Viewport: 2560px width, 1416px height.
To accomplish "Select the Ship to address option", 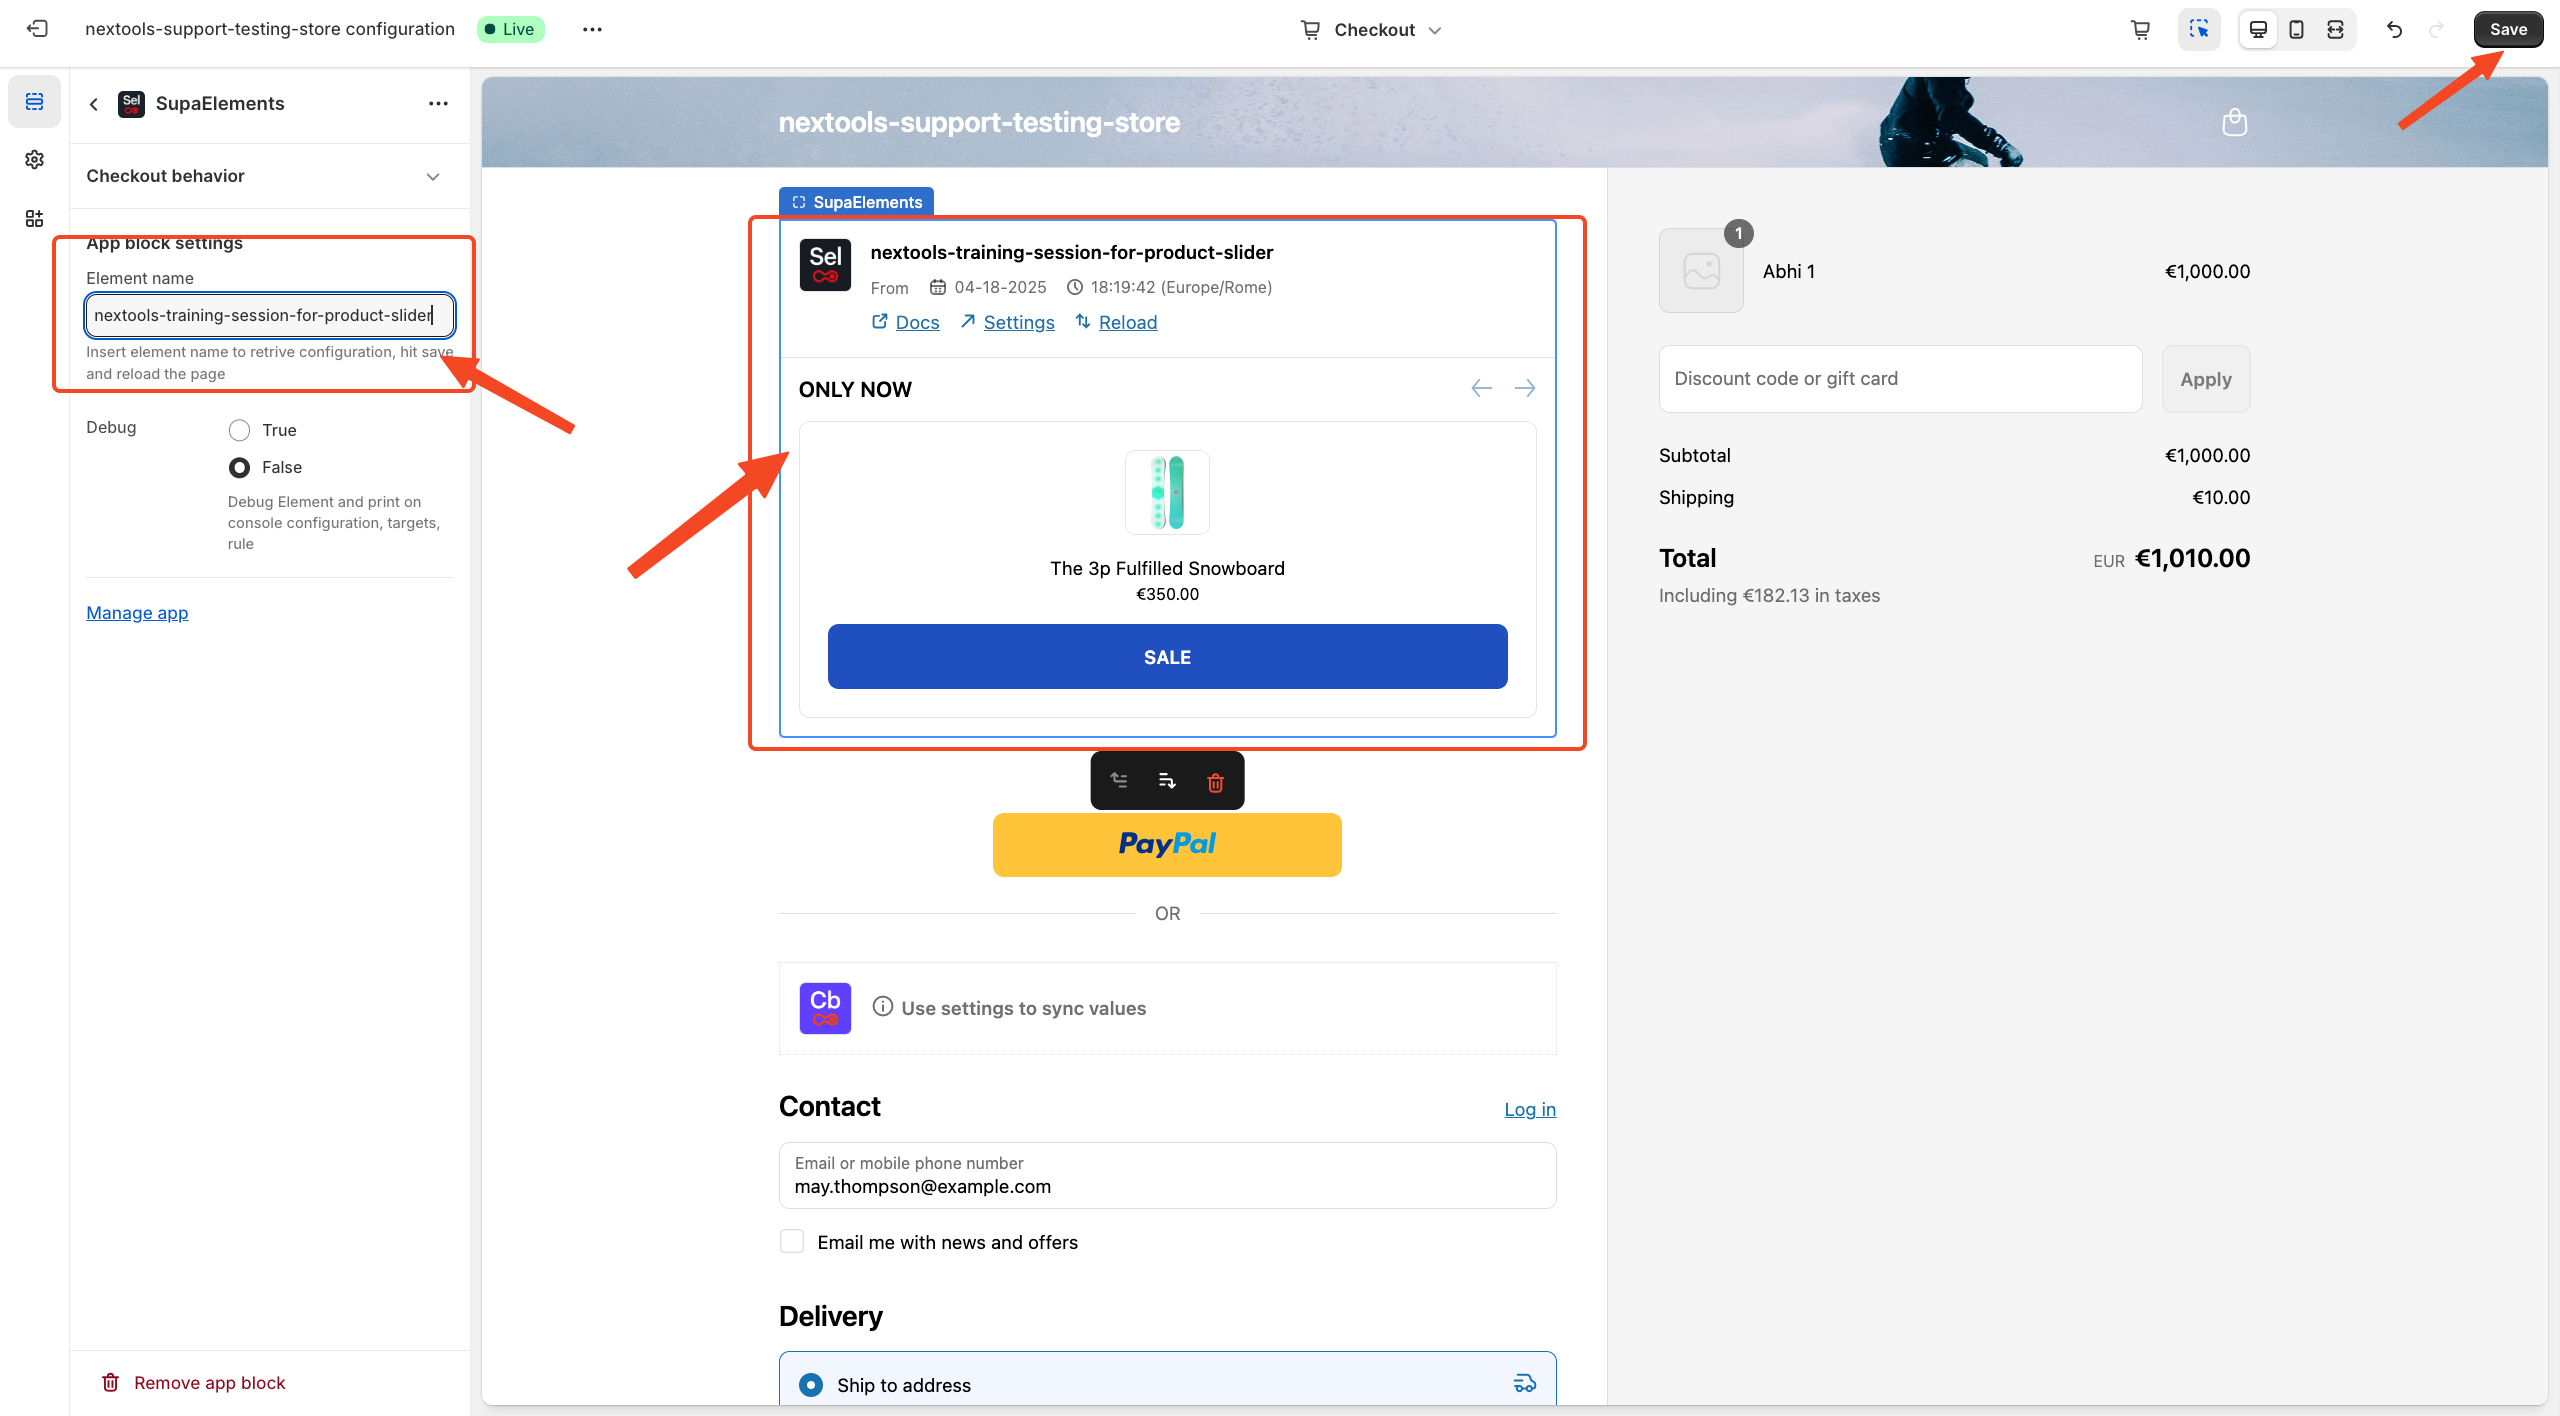I will pos(811,1385).
